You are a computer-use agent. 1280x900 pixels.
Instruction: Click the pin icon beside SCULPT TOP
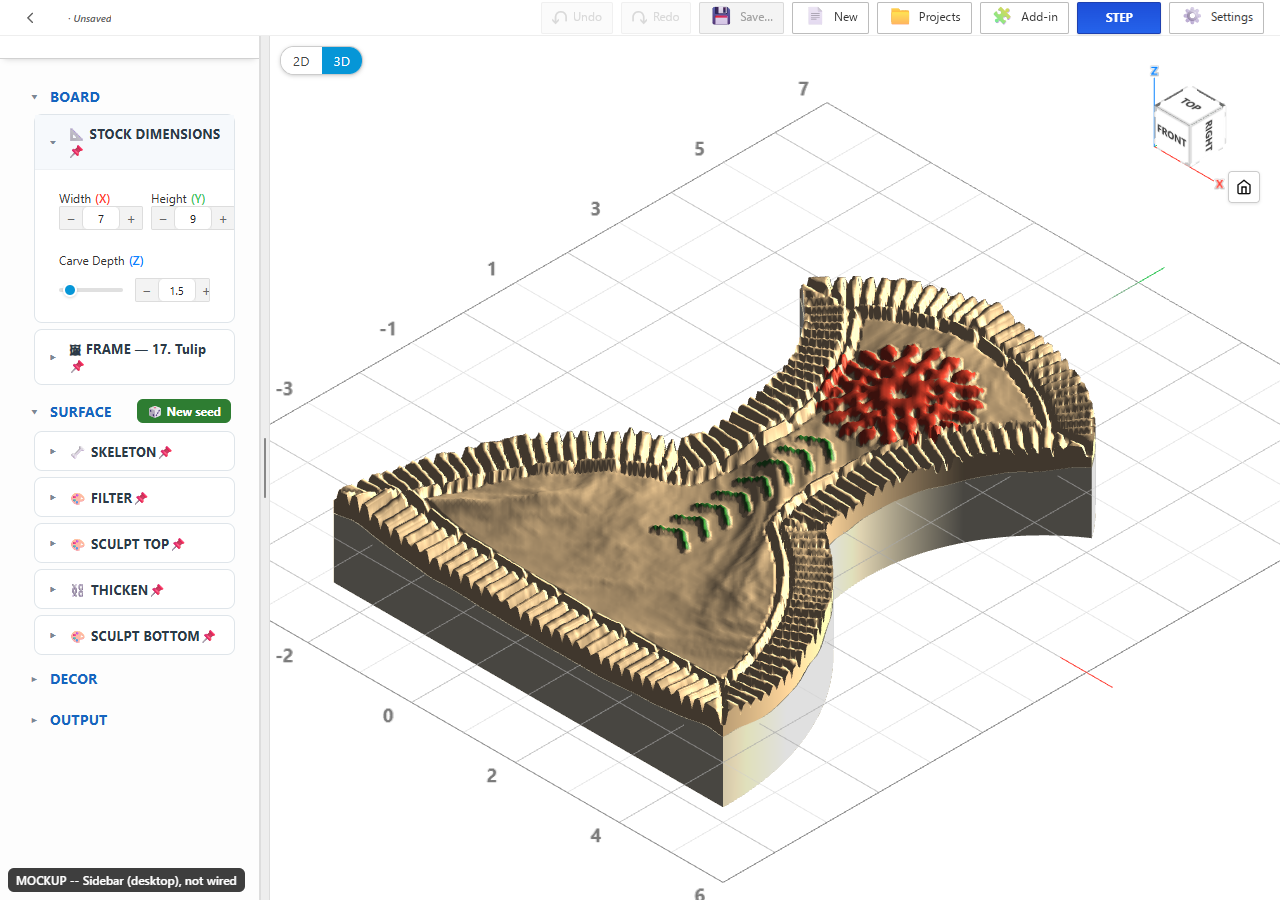[x=178, y=544]
